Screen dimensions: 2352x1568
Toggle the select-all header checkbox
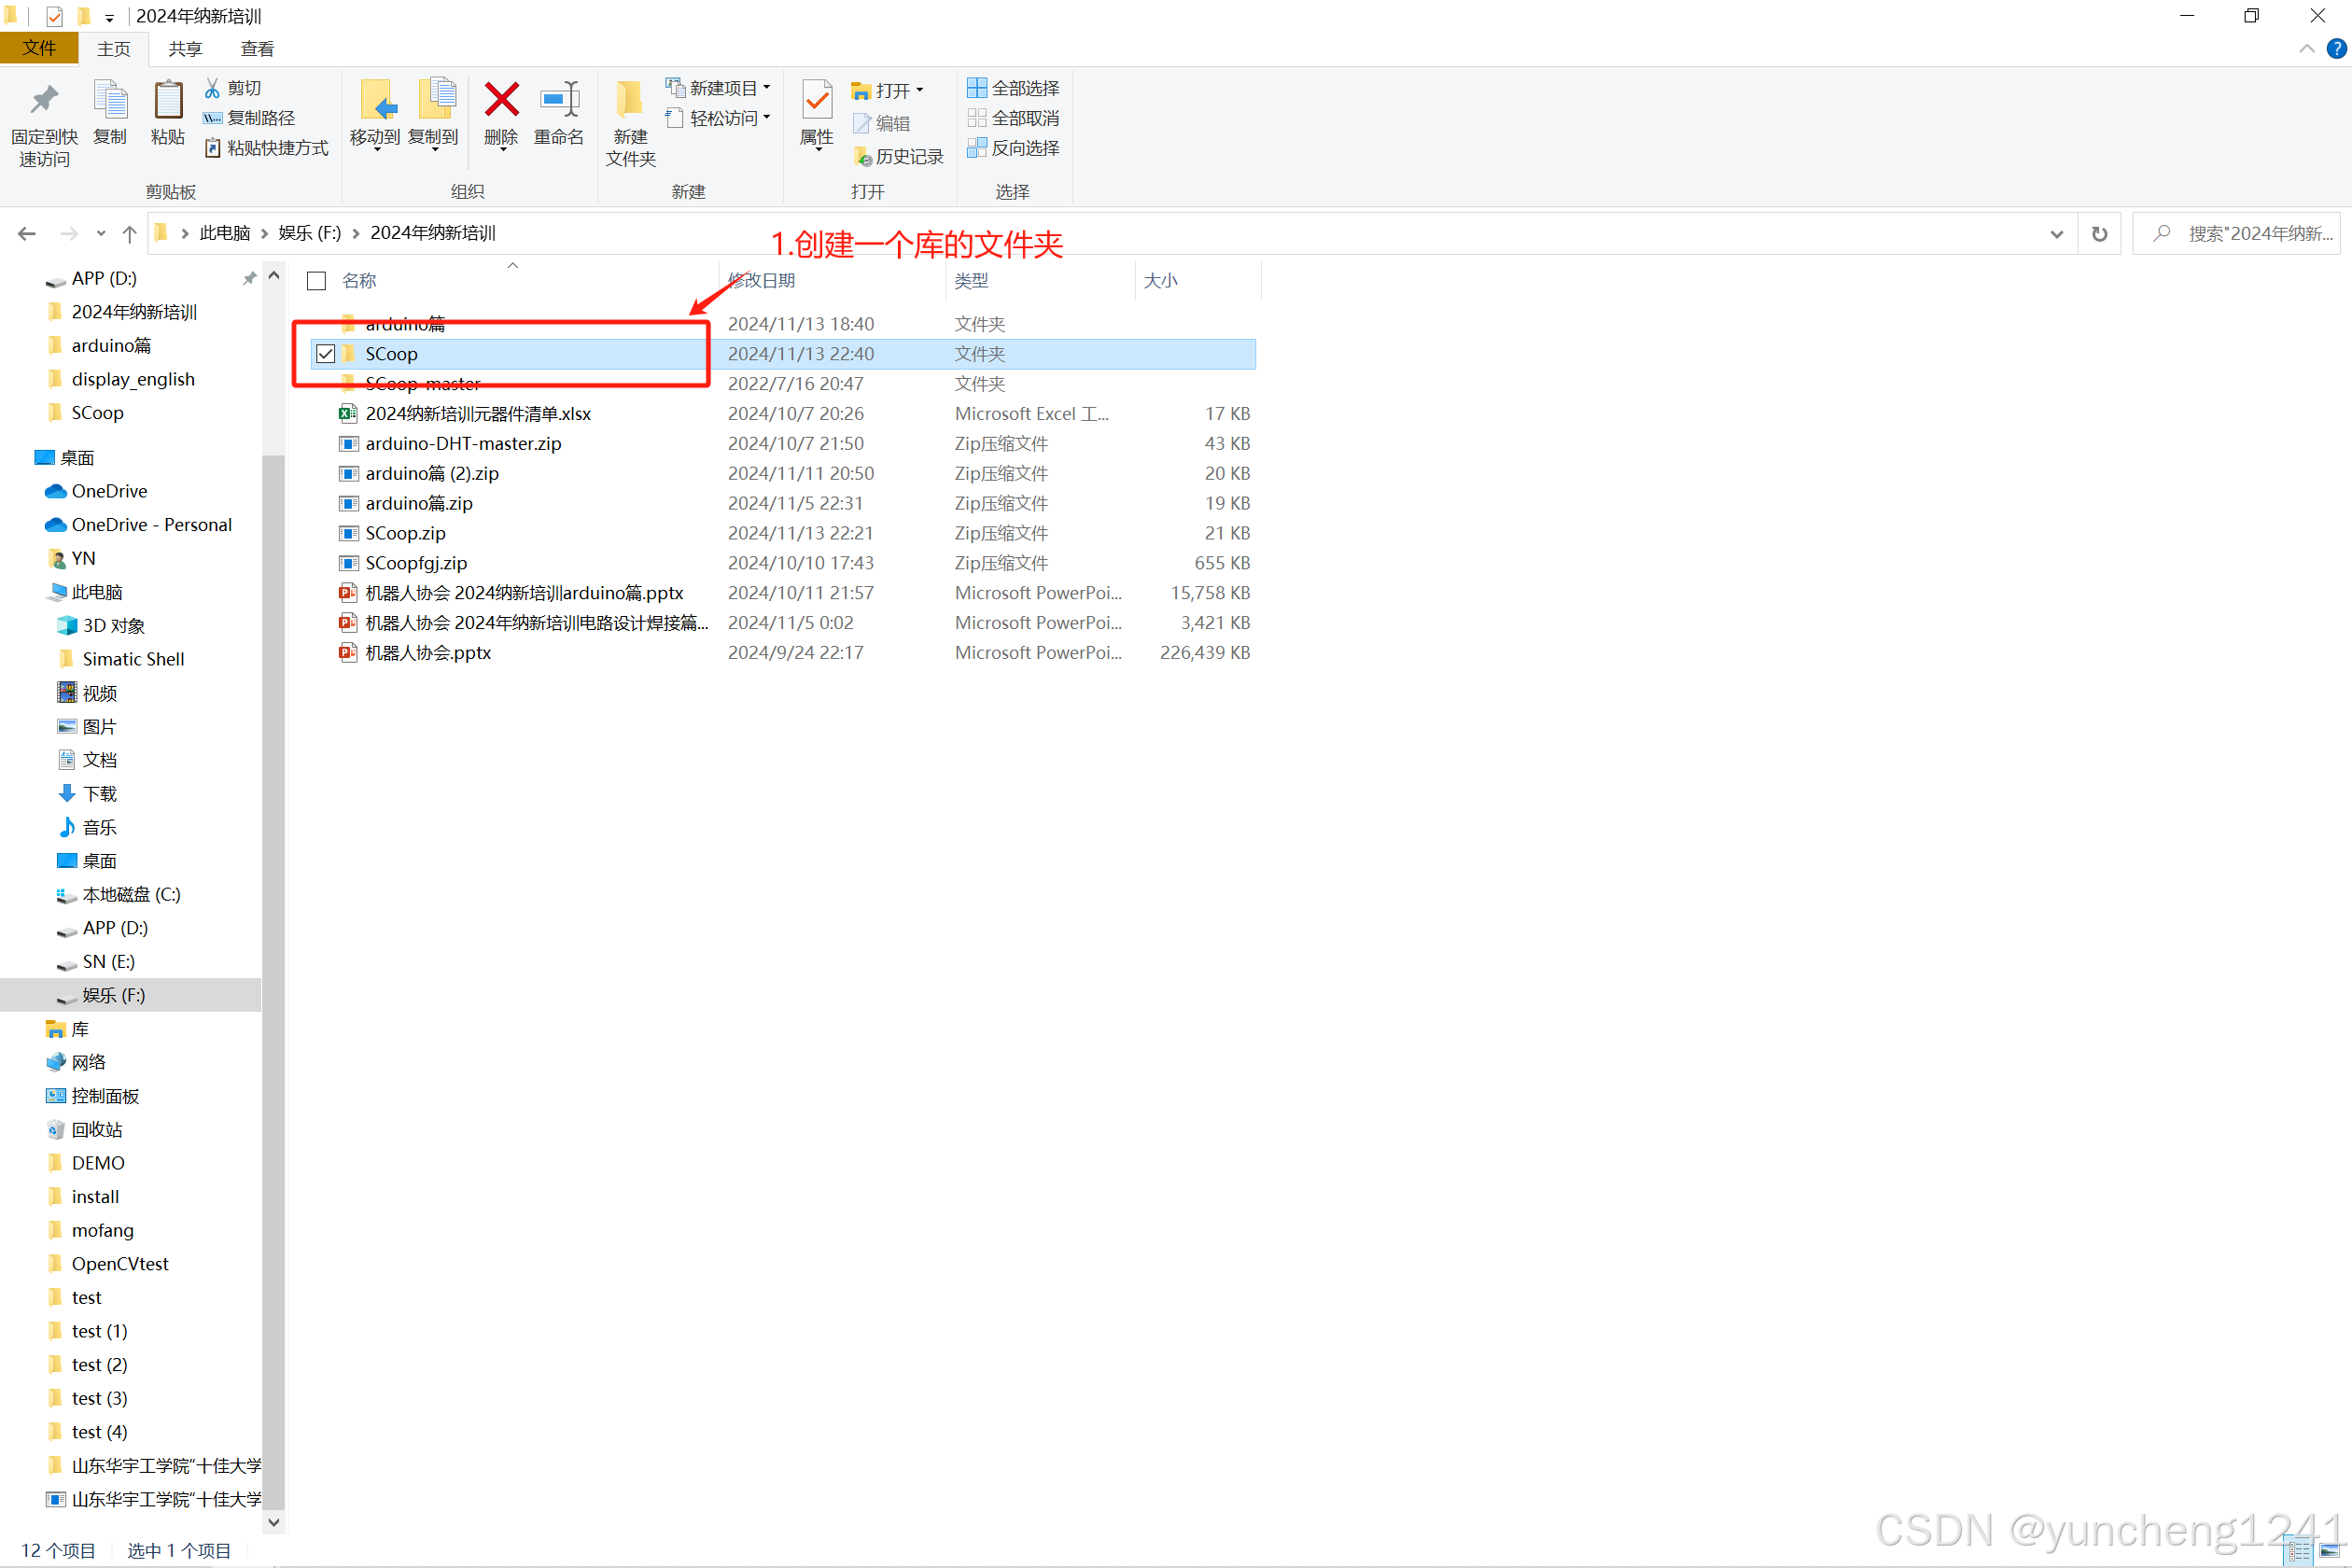pyautogui.click(x=317, y=281)
